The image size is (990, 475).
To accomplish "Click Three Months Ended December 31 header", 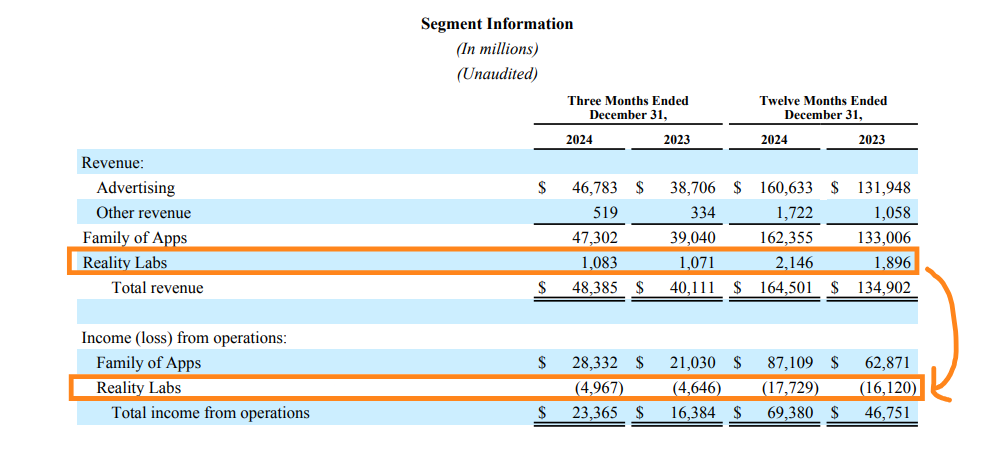I will (628, 108).
